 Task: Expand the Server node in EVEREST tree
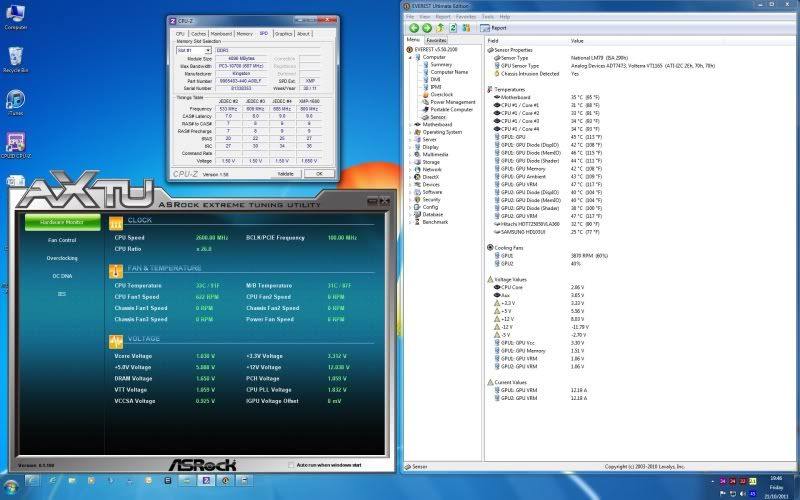click(410, 139)
